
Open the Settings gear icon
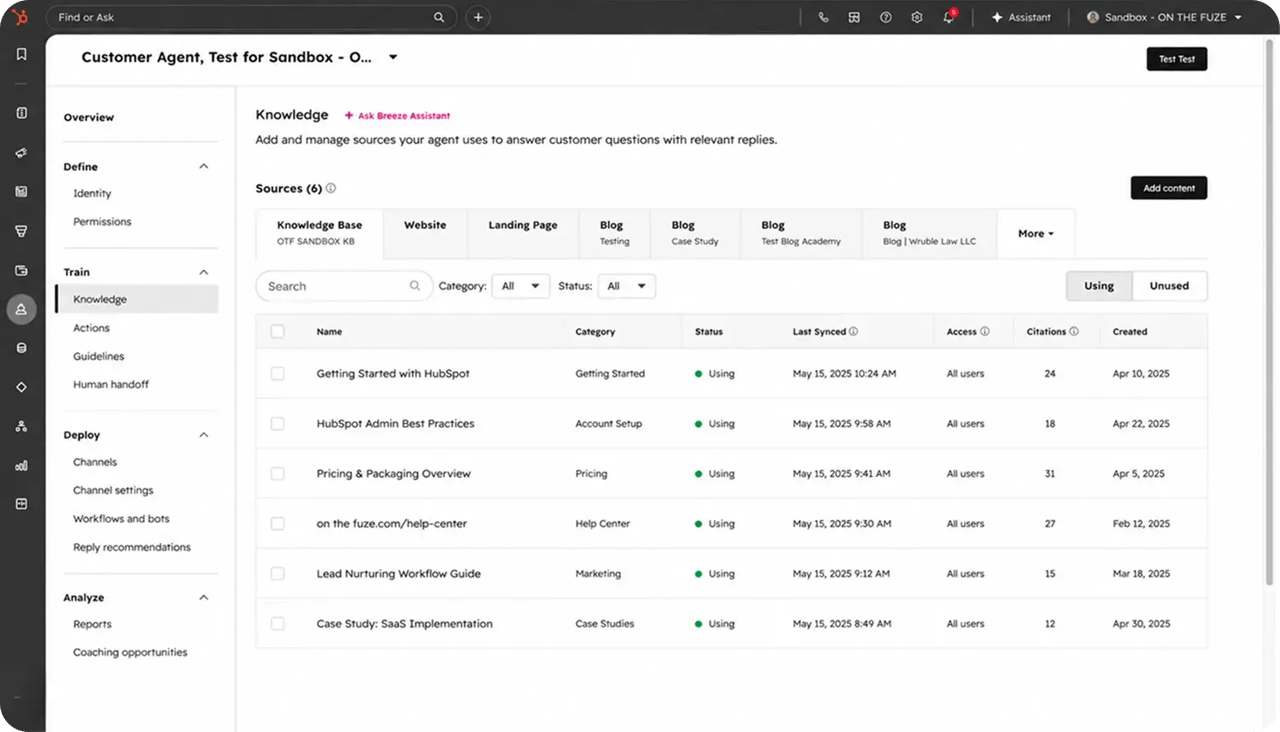click(916, 17)
